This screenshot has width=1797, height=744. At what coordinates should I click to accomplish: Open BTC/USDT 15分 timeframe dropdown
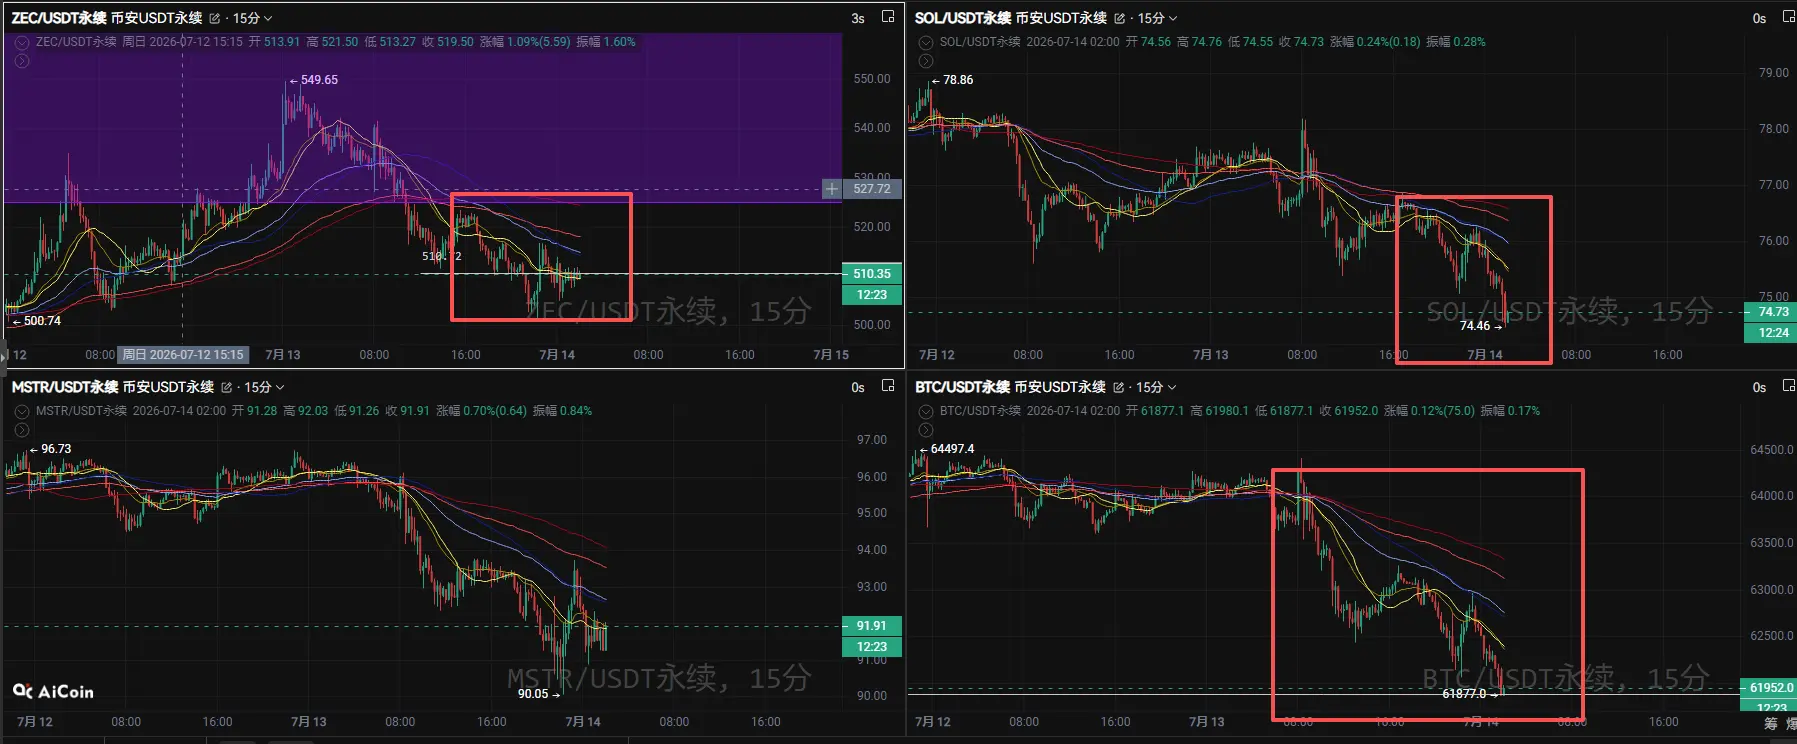pyautogui.click(x=1156, y=387)
